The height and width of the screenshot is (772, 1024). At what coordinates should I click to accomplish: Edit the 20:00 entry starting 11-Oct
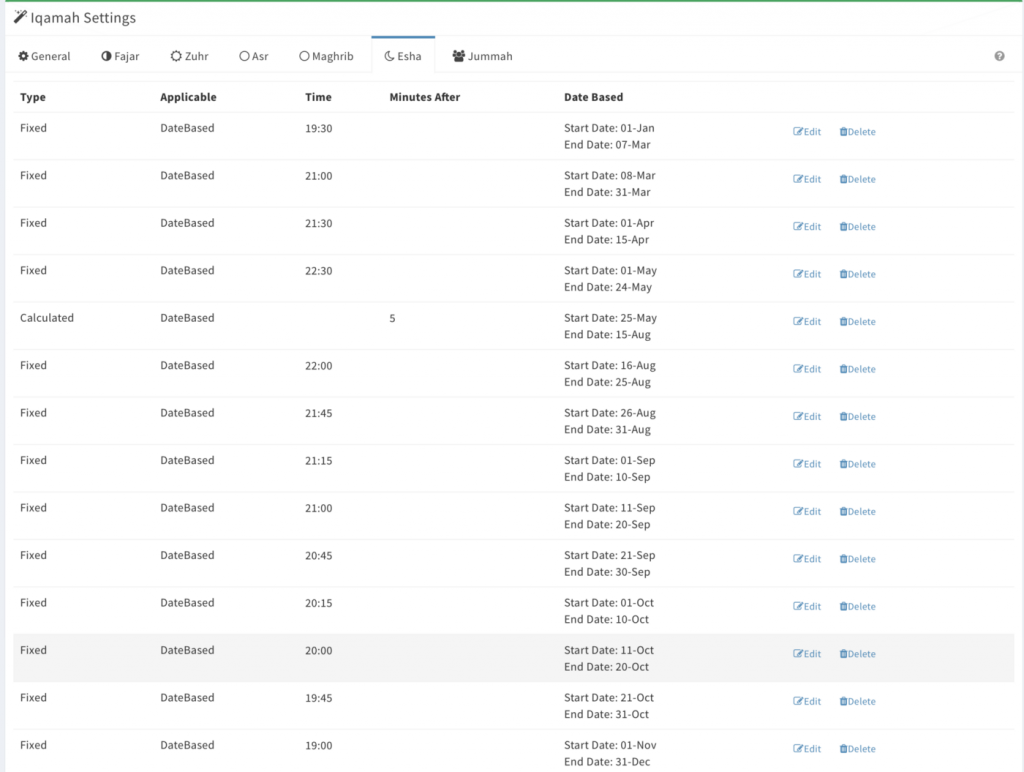[807, 654]
